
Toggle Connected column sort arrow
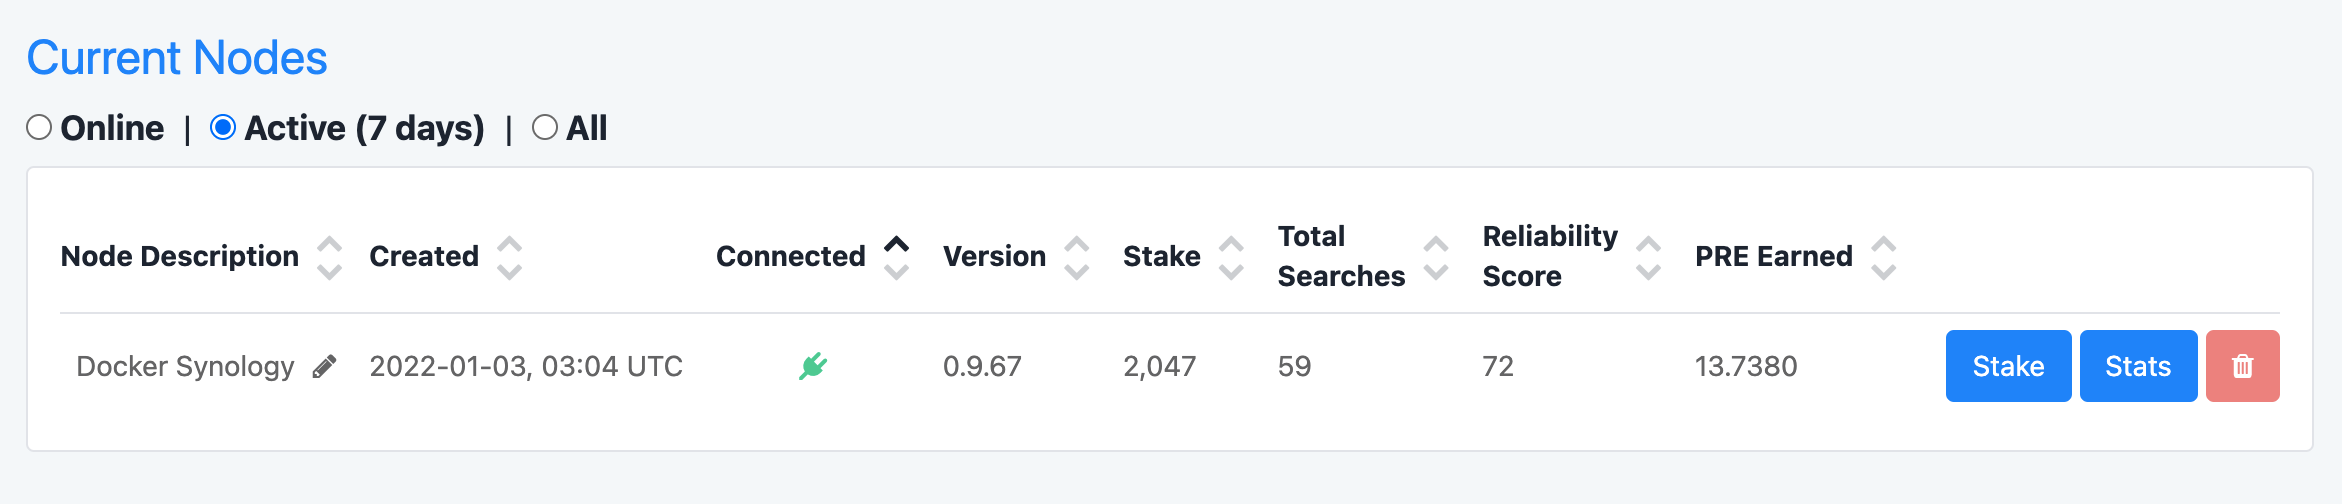(x=896, y=257)
